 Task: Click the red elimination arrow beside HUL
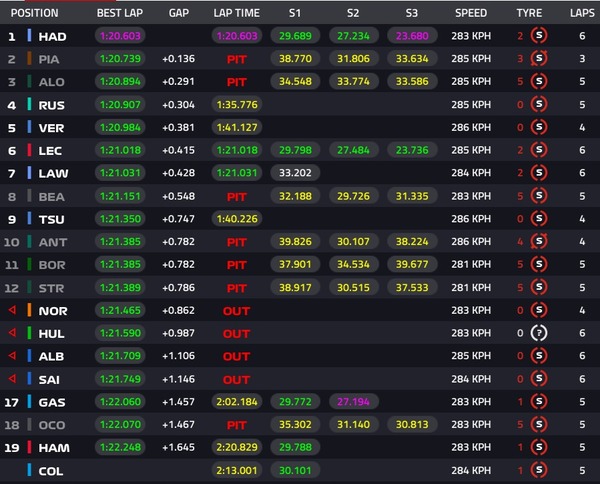coord(12,333)
